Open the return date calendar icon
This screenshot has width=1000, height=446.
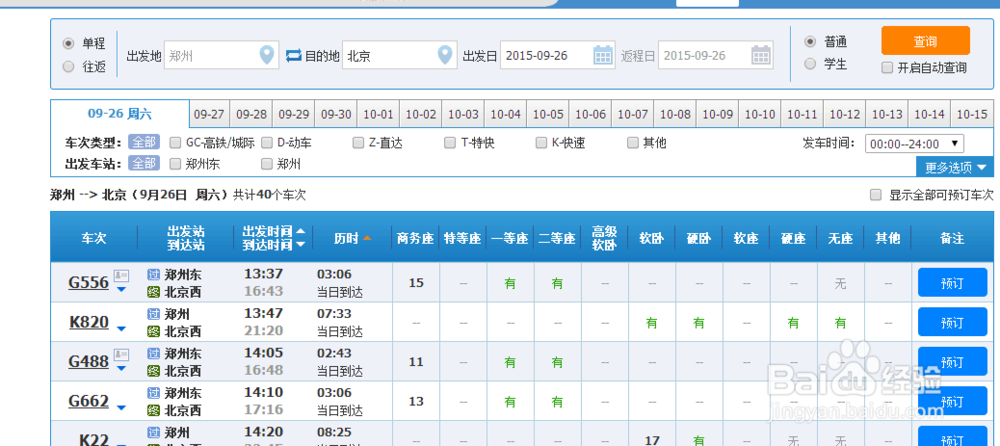[x=761, y=56]
